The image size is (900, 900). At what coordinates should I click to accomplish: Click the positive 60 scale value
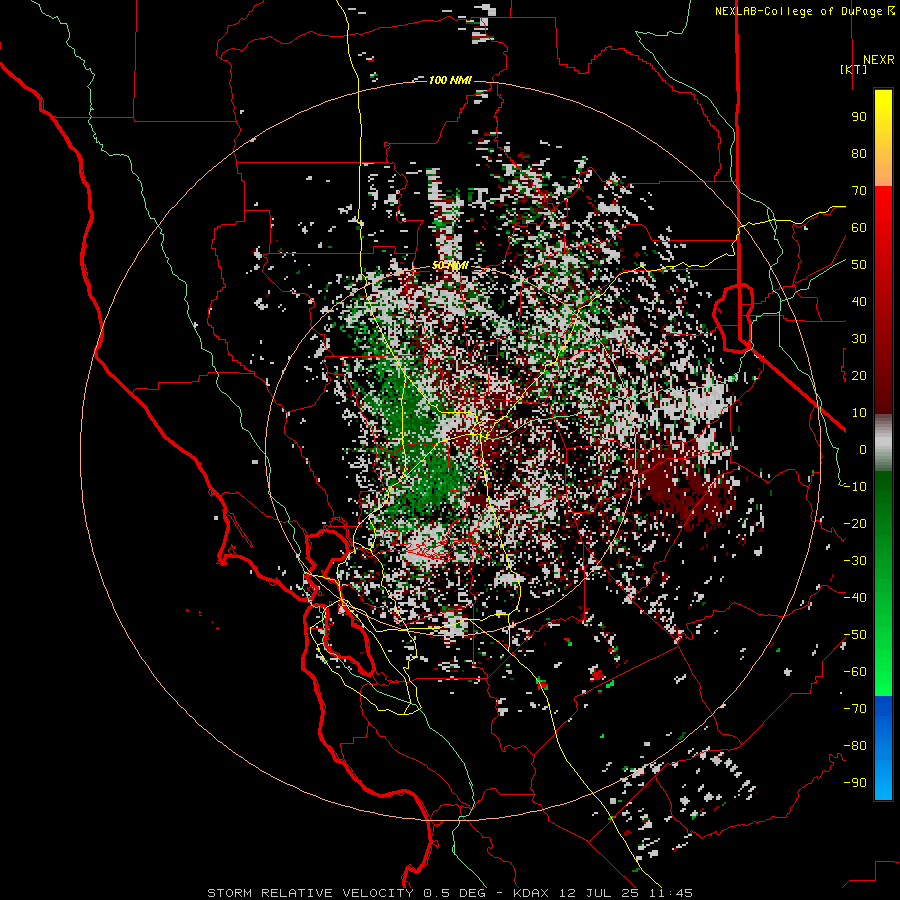(859, 227)
